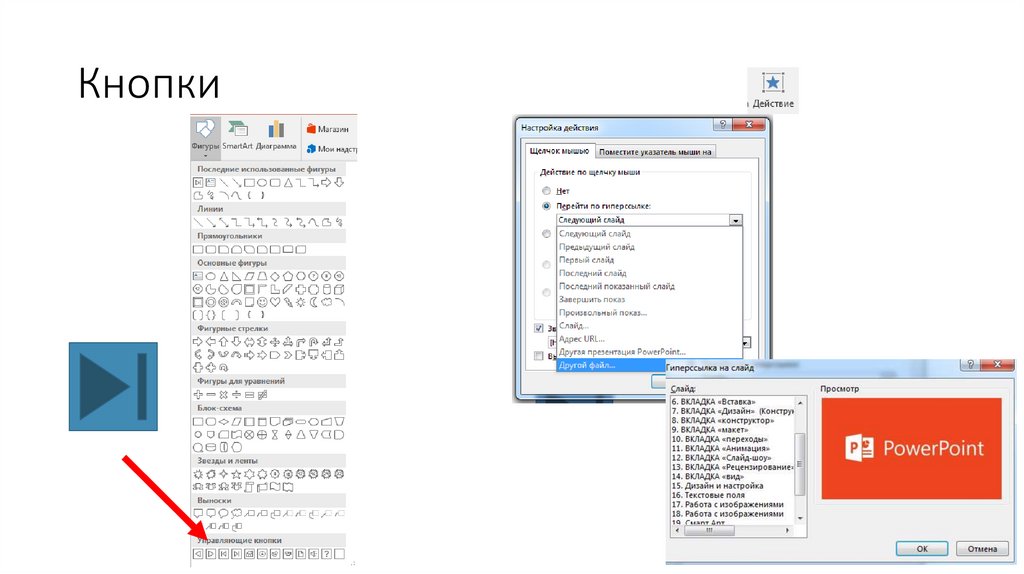
Task: Close the Гиперссылка на слайд dialog
Action: coord(997,364)
